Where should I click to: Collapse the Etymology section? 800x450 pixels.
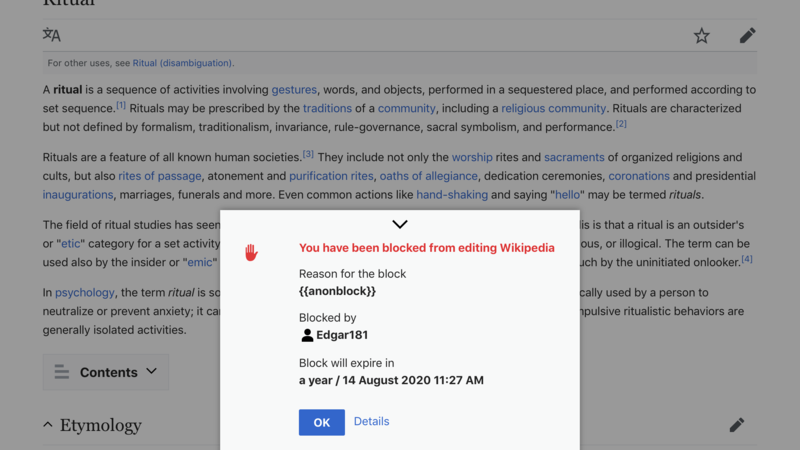click(48, 425)
